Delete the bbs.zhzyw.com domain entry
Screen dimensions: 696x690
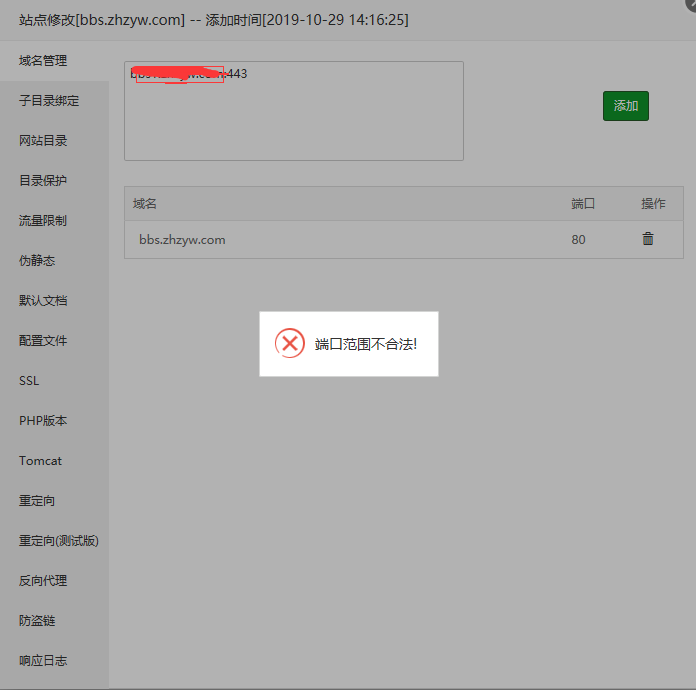click(x=648, y=239)
